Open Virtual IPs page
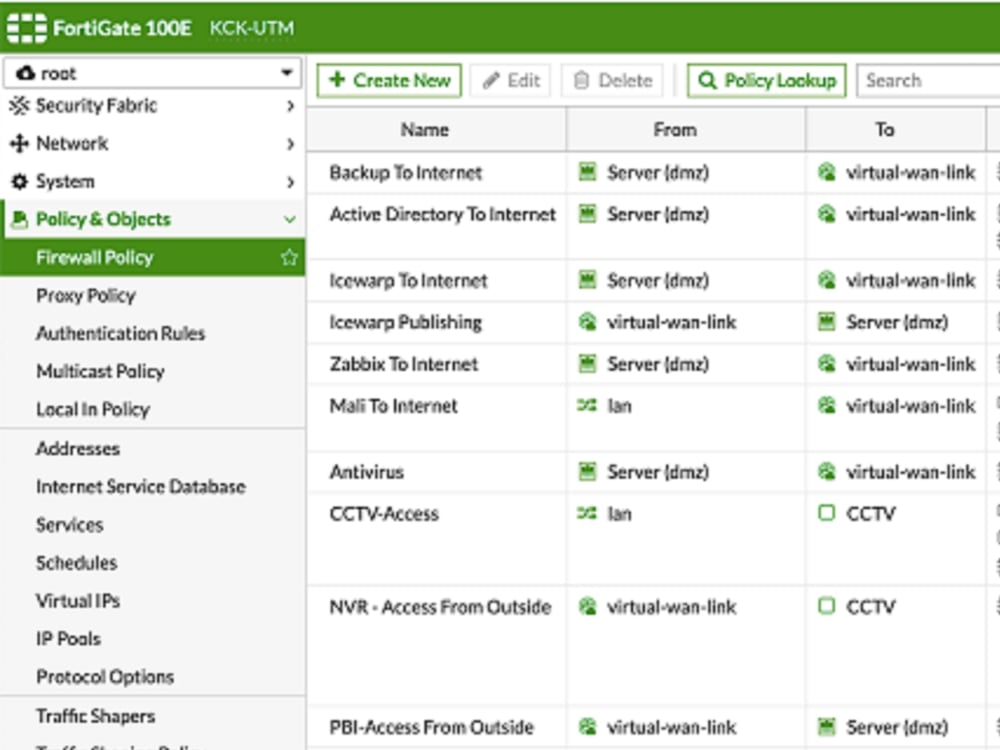 tap(78, 601)
